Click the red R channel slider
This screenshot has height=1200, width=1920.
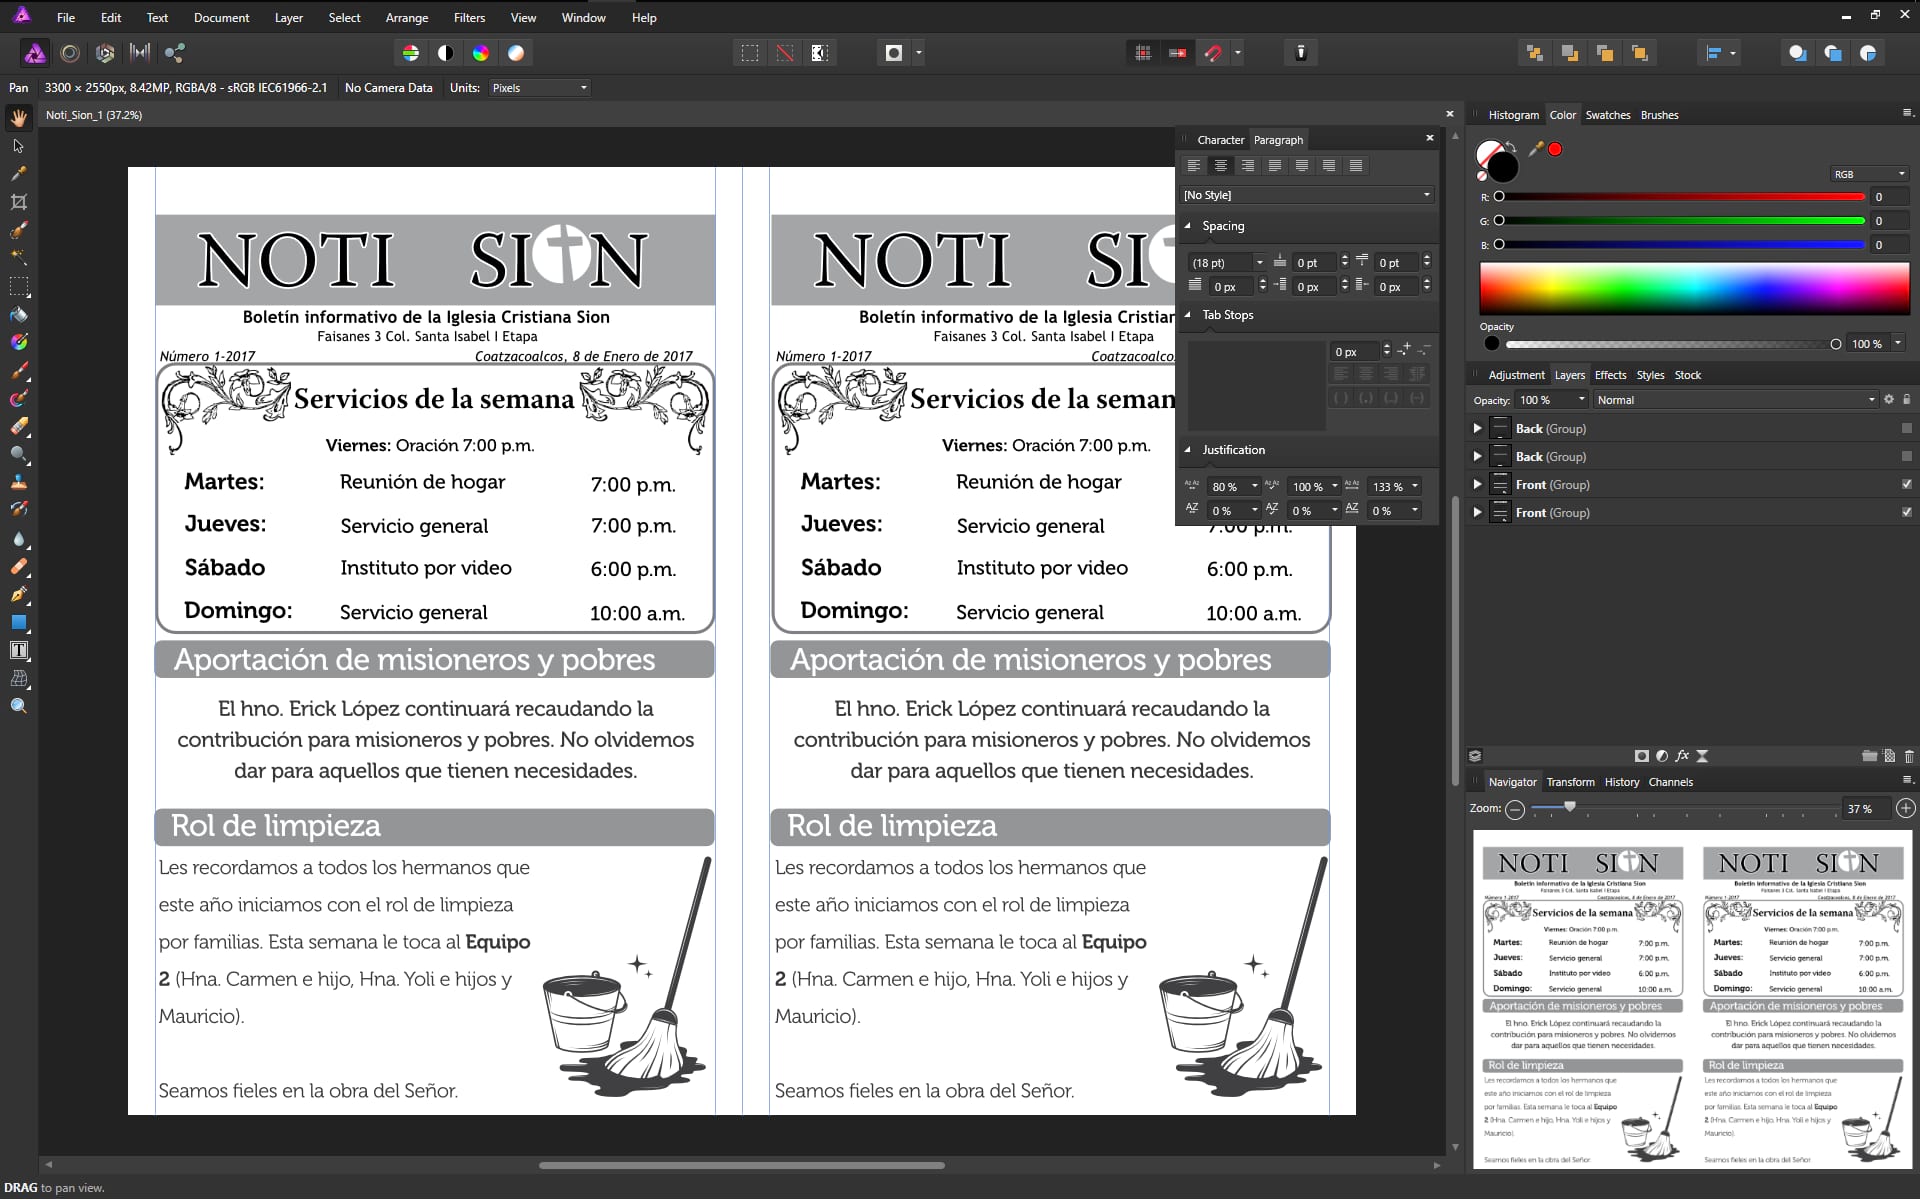coord(1680,197)
